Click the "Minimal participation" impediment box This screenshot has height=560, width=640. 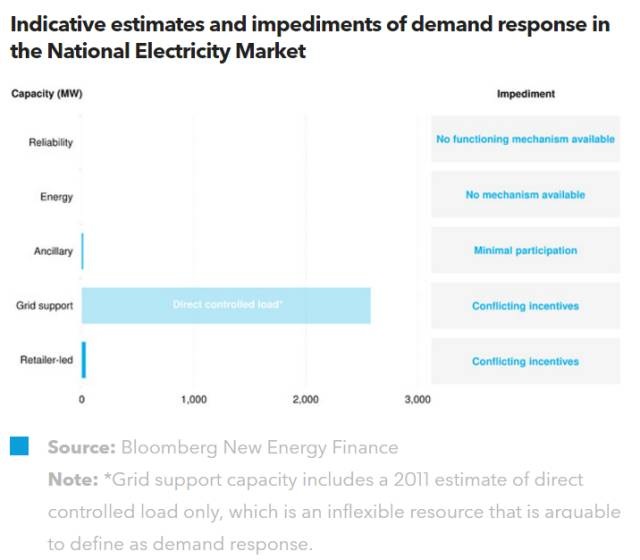point(525,250)
